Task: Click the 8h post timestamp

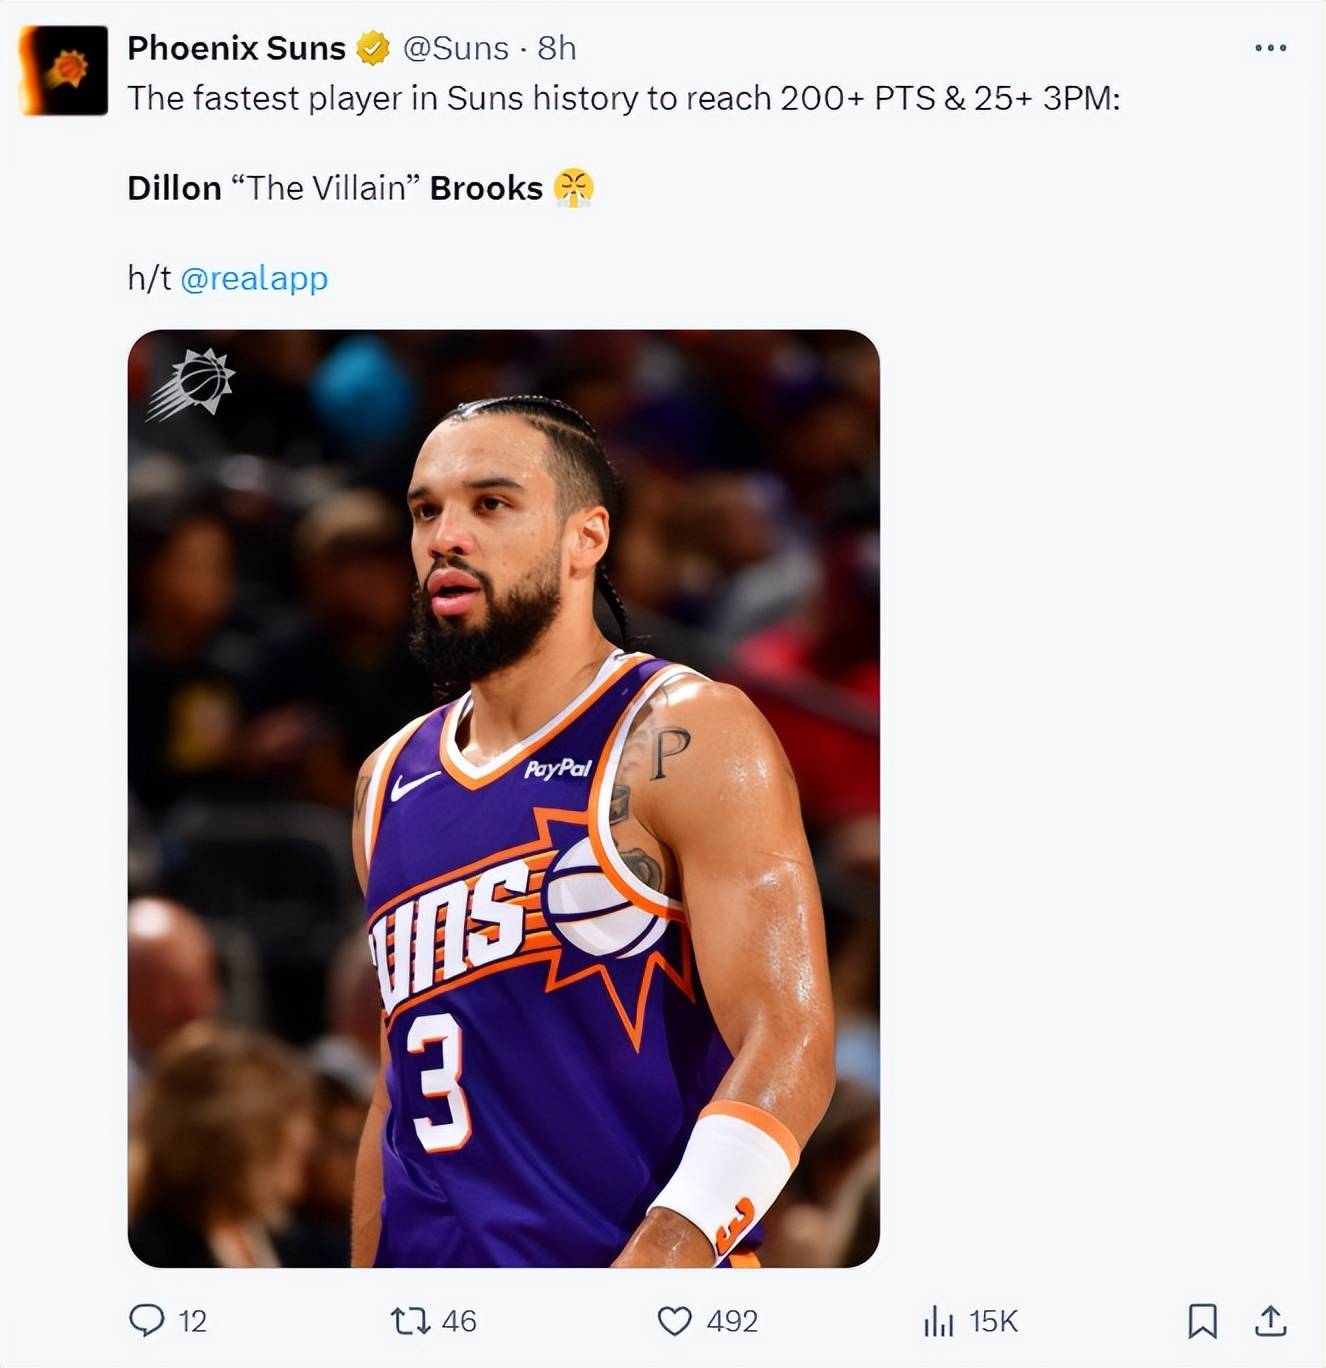Action: point(557,48)
